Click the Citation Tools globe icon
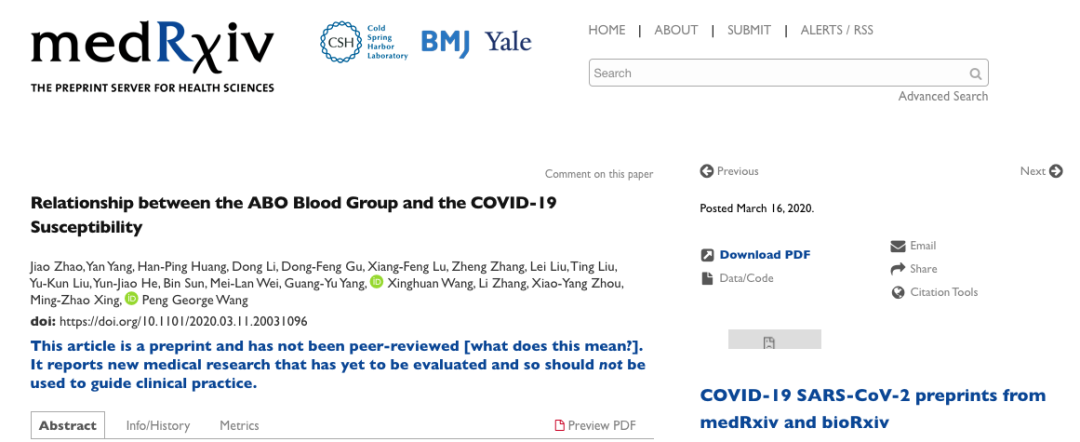Viewport: 1080px width, 442px height. coord(897,293)
